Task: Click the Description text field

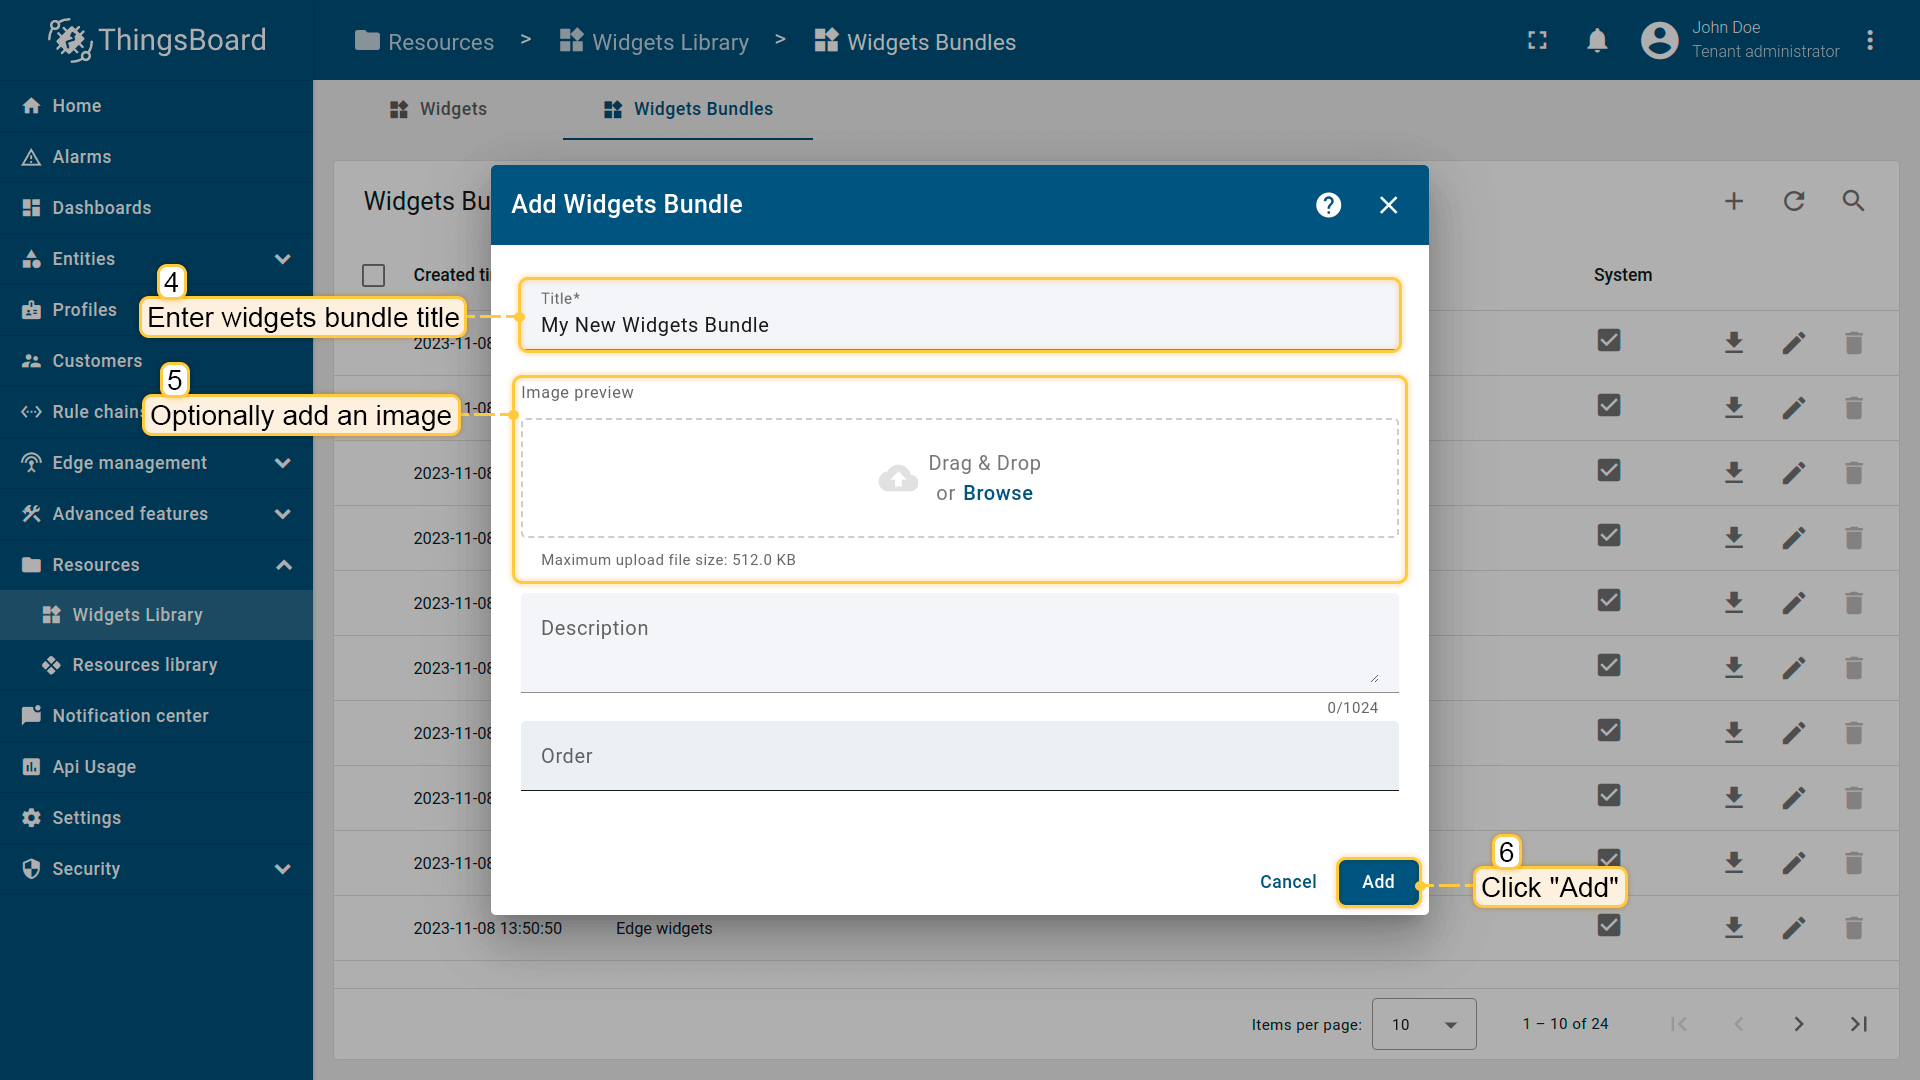Action: (958, 642)
